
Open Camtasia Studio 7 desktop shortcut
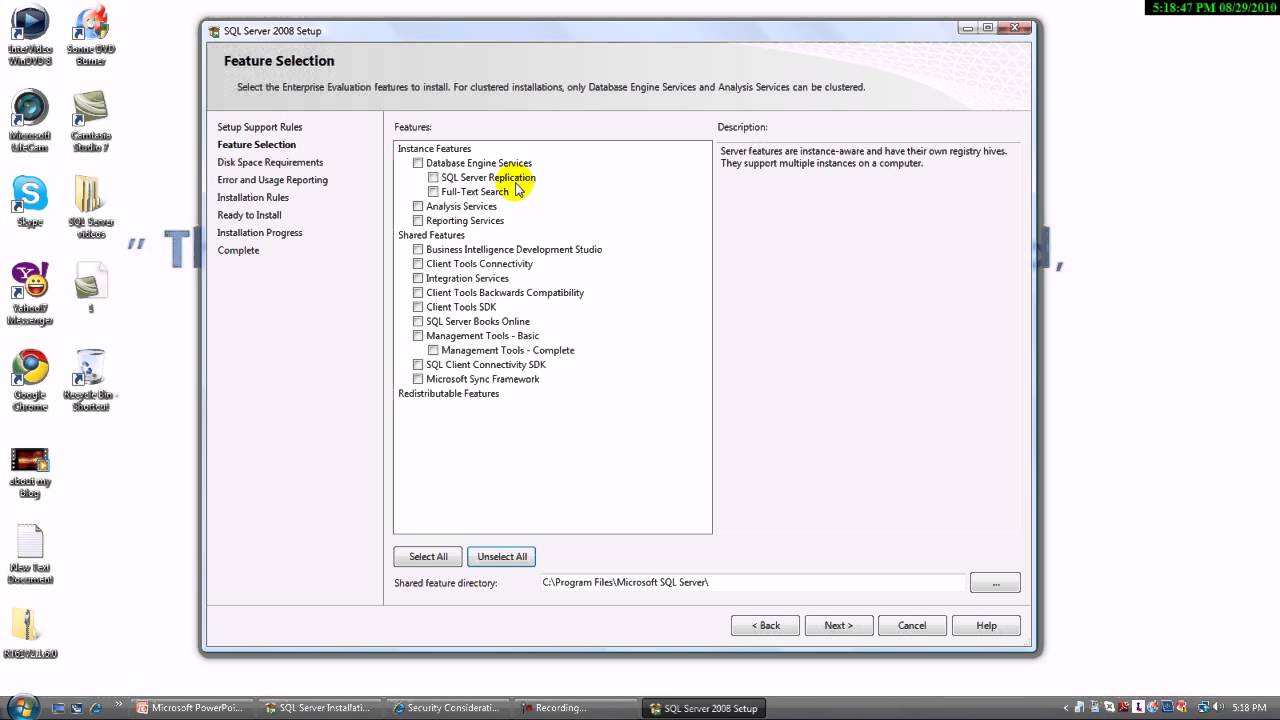click(91, 120)
